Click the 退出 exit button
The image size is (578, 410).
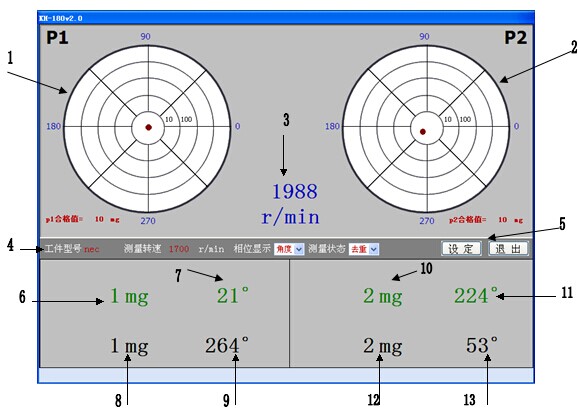click(x=508, y=249)
